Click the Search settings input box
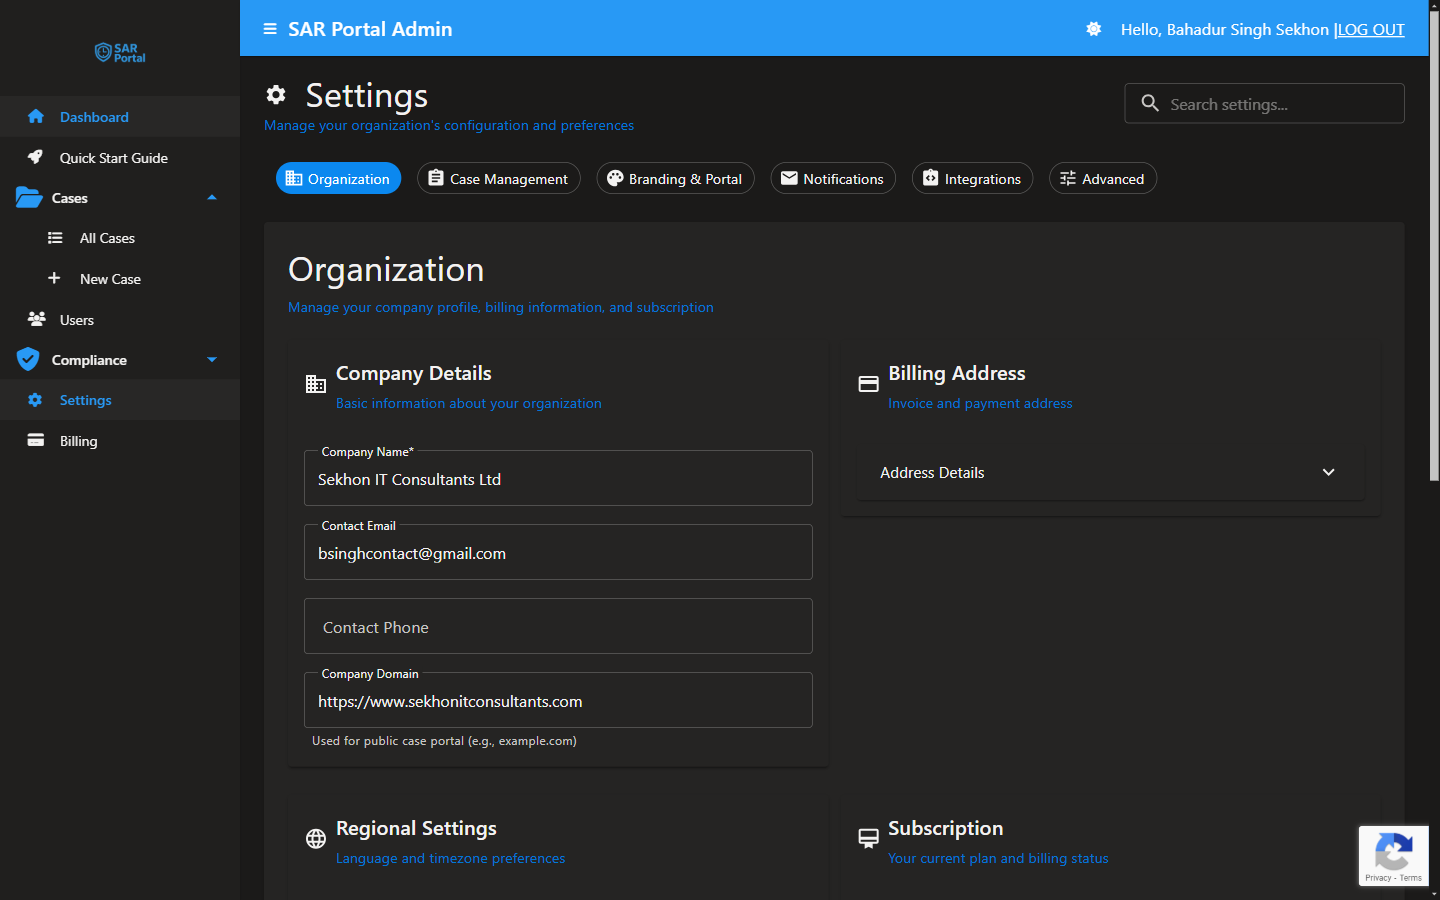 pyautogui.click(x=1264, y=103)
